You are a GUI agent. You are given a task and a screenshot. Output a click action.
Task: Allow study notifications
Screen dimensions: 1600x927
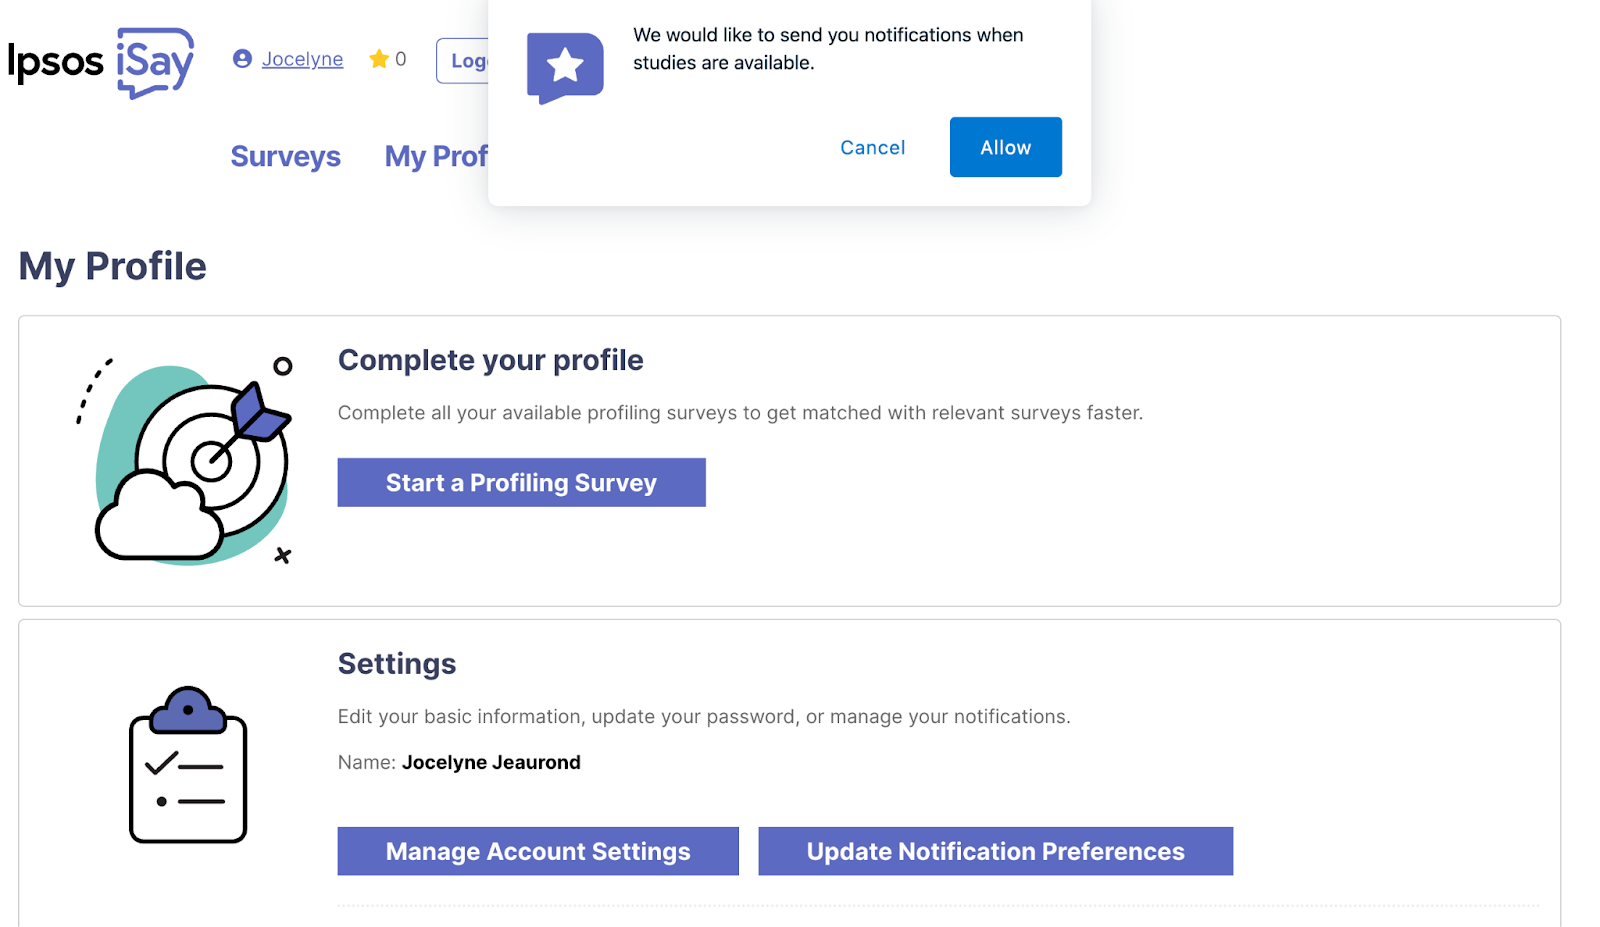click(x=1005, y=147)
